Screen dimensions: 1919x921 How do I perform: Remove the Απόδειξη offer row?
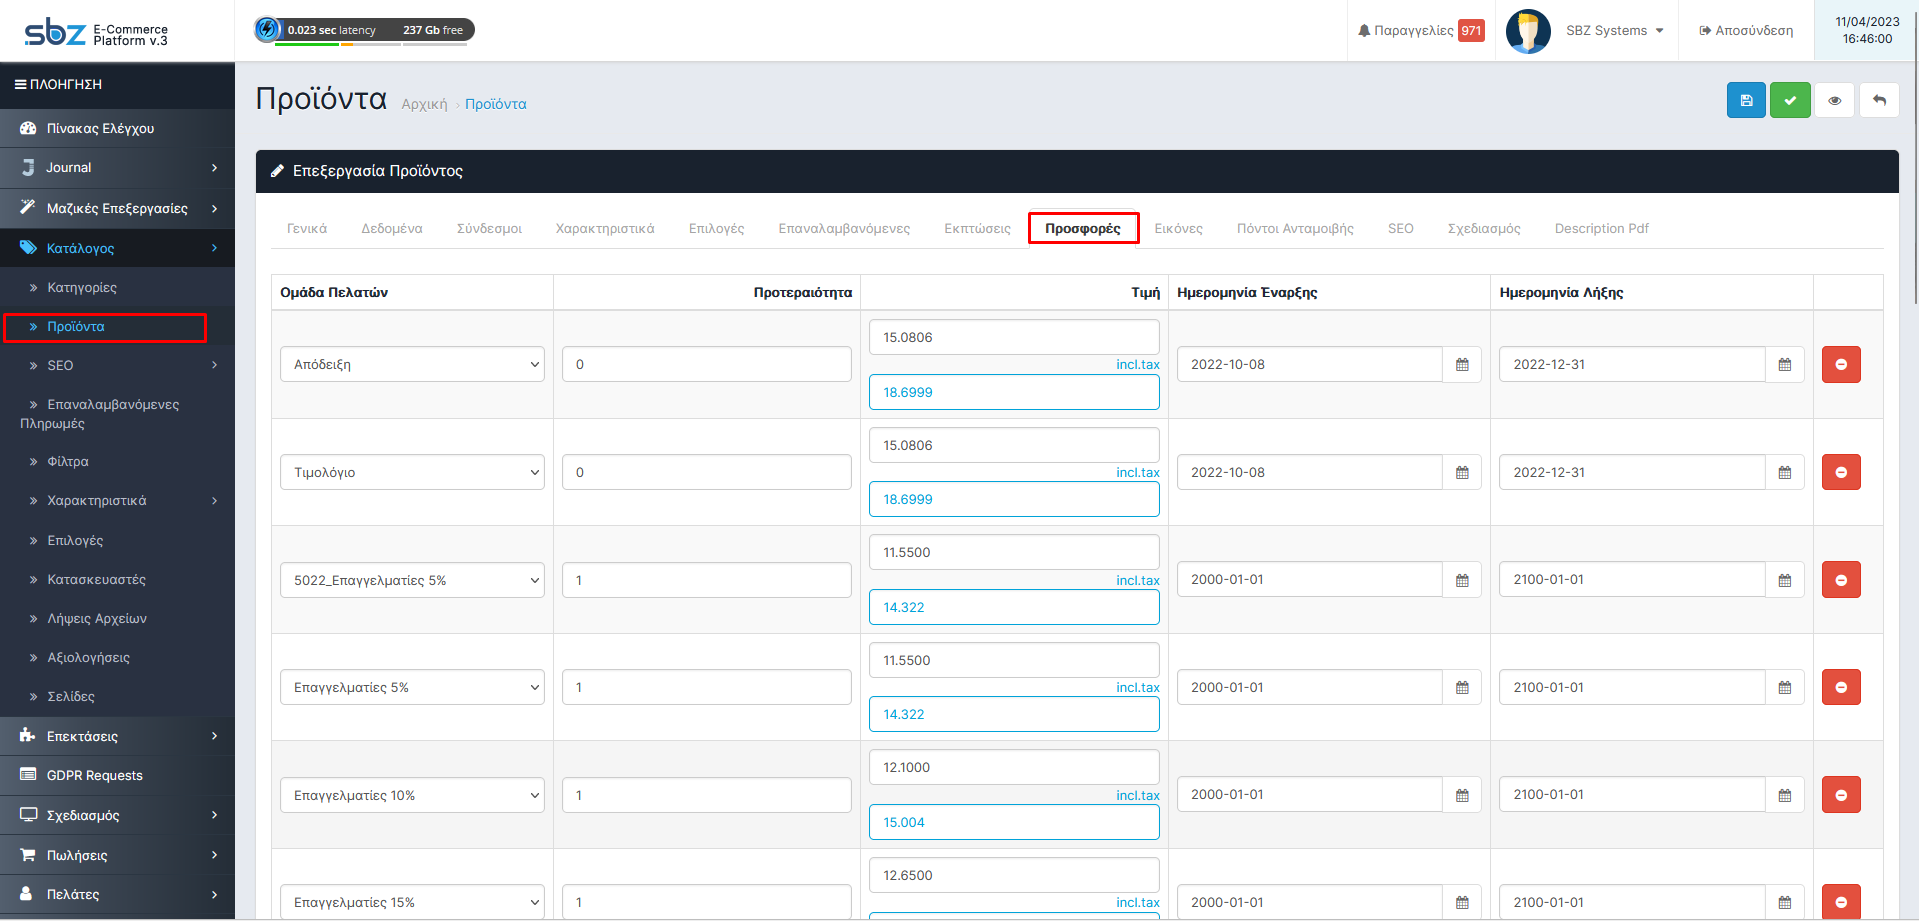point(1840,365)
